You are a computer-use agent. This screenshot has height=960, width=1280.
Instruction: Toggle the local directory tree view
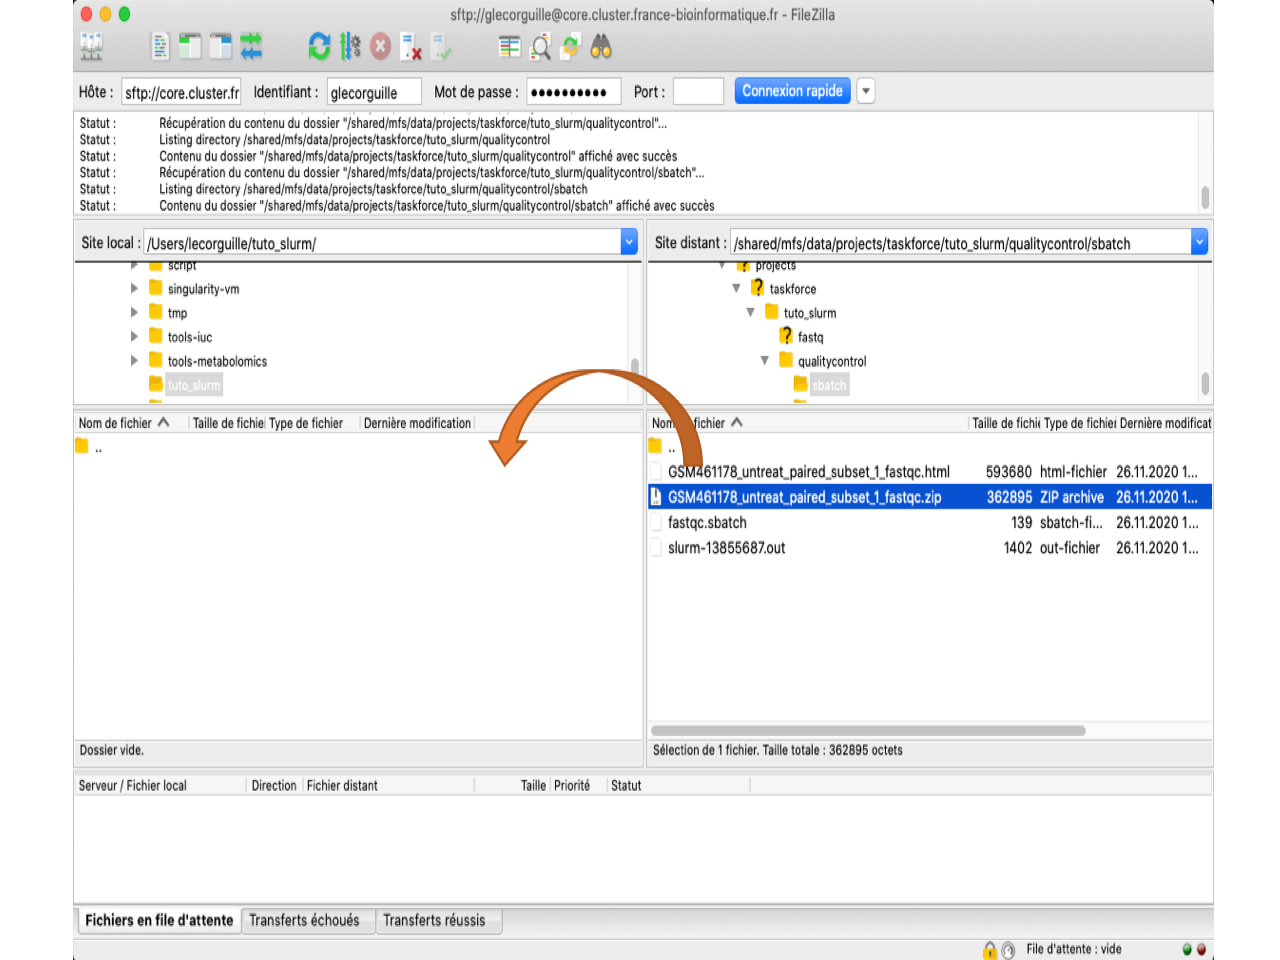click(190, 46)
